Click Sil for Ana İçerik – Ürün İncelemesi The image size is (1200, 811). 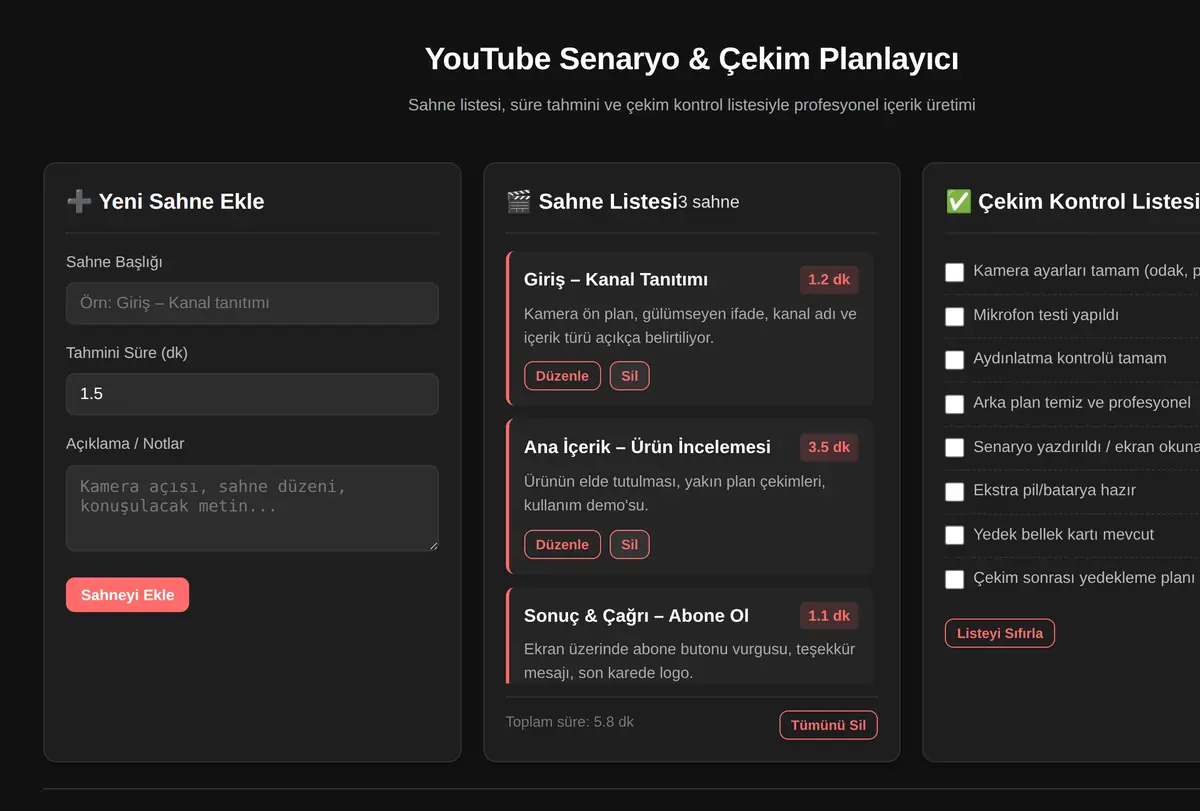pos(630,544)
